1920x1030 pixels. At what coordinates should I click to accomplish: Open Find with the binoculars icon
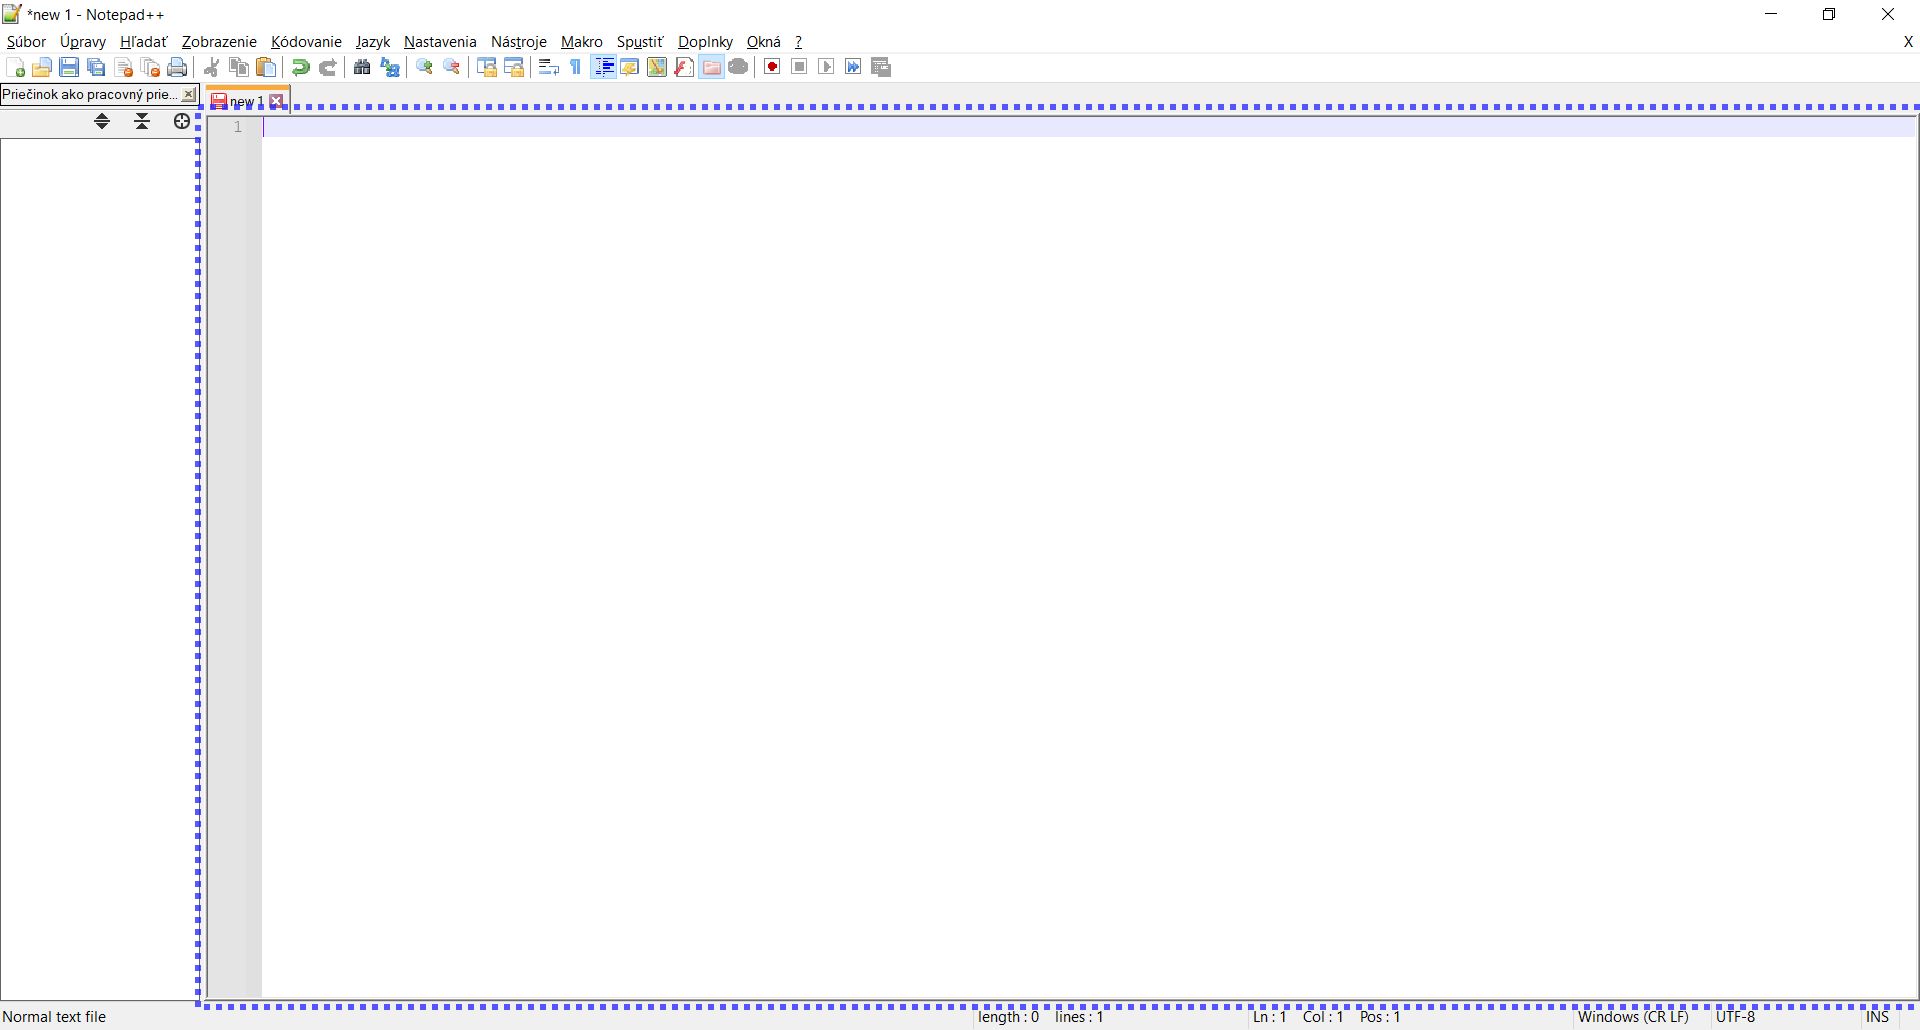(x=362, y=67)
